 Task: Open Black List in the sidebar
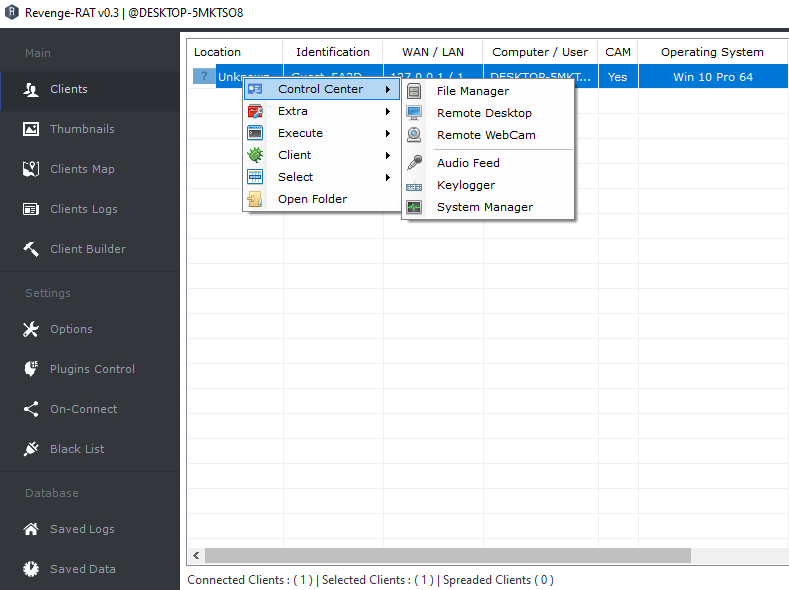[x=90, y=449]
